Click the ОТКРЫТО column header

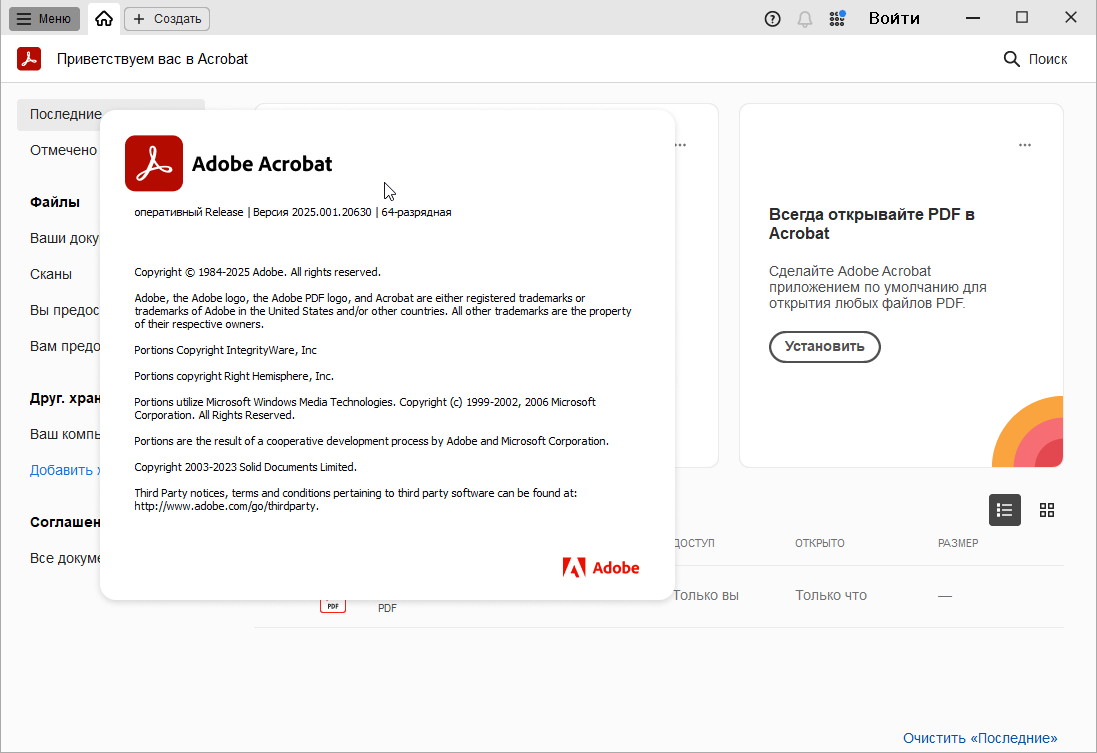819,543
